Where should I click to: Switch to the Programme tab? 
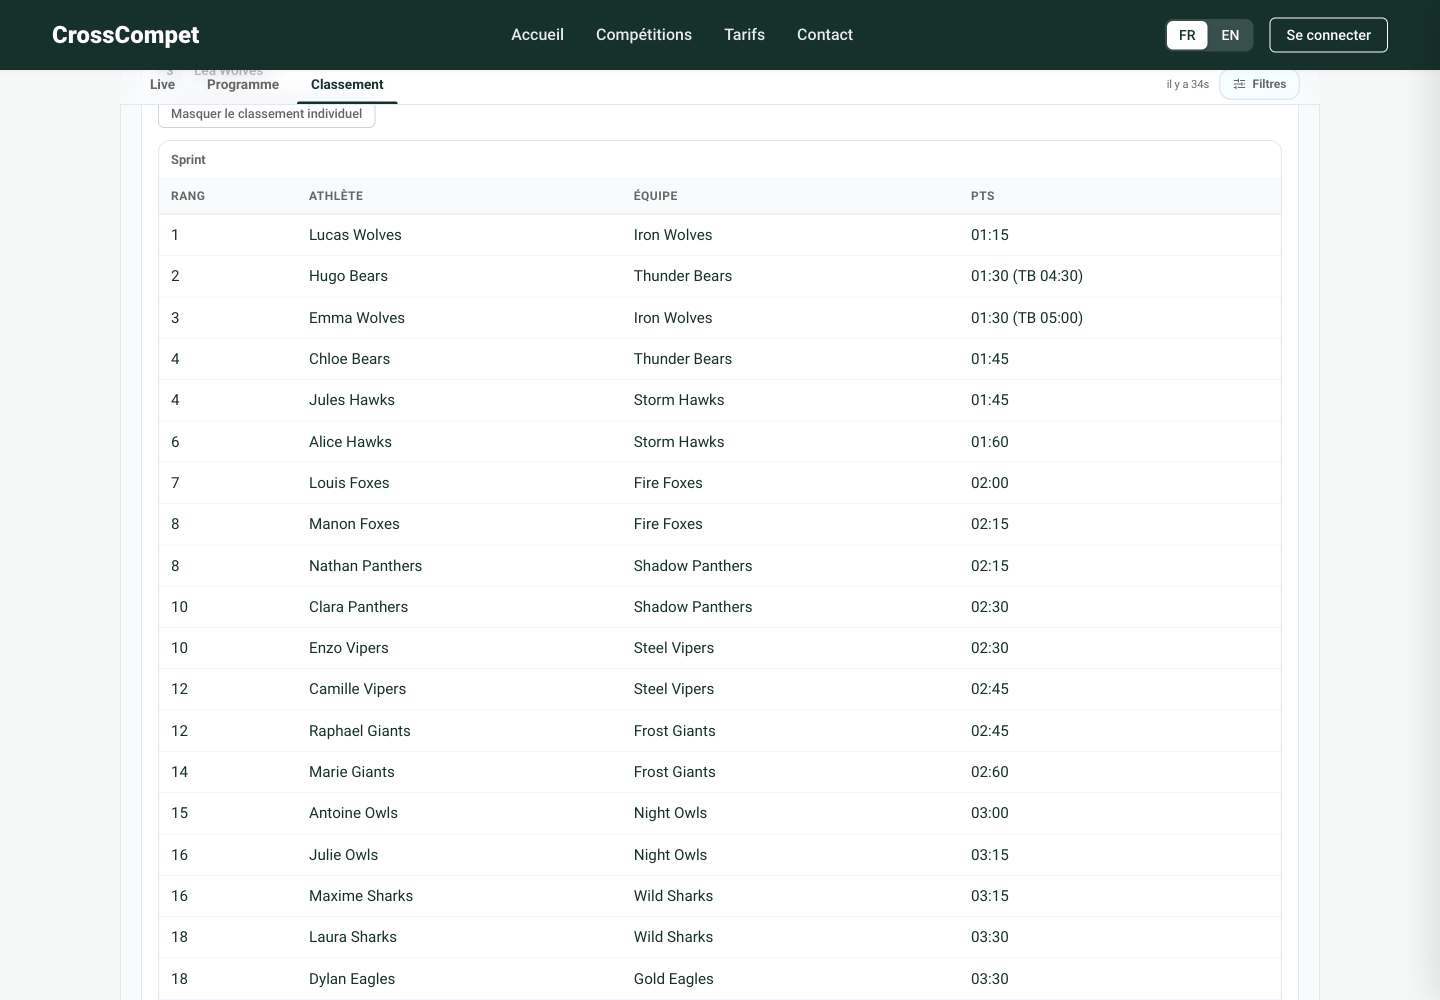click(x=243, y=85)
